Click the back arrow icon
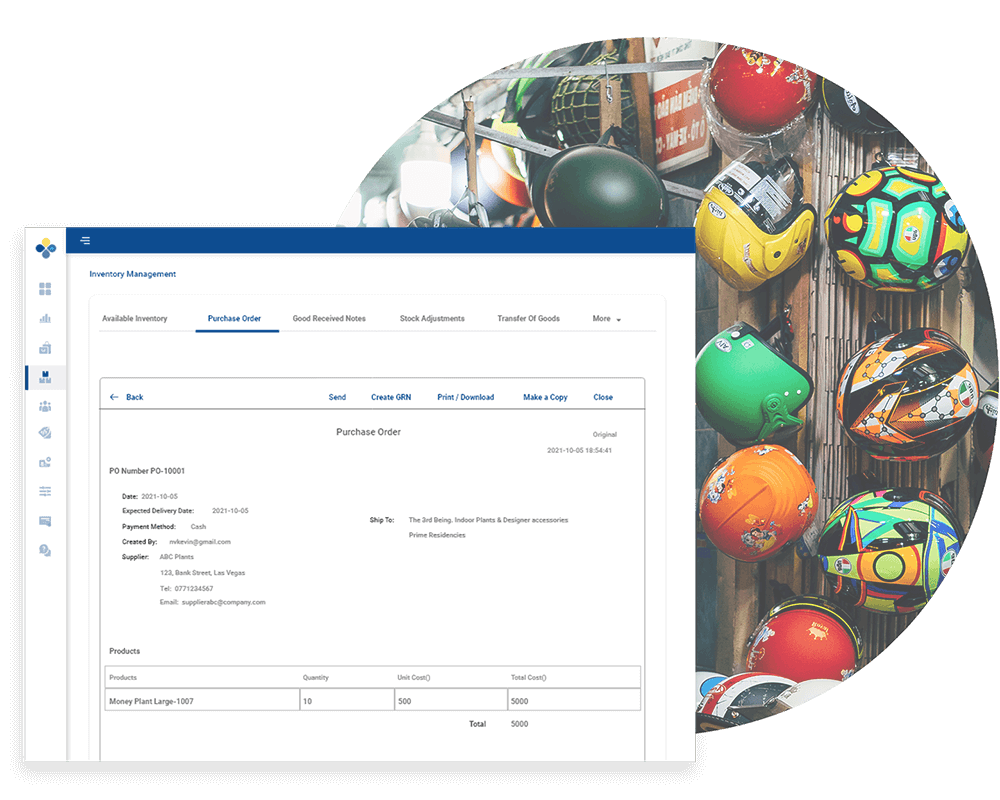Screen dimensions: 1000x800 coord(114,397)
